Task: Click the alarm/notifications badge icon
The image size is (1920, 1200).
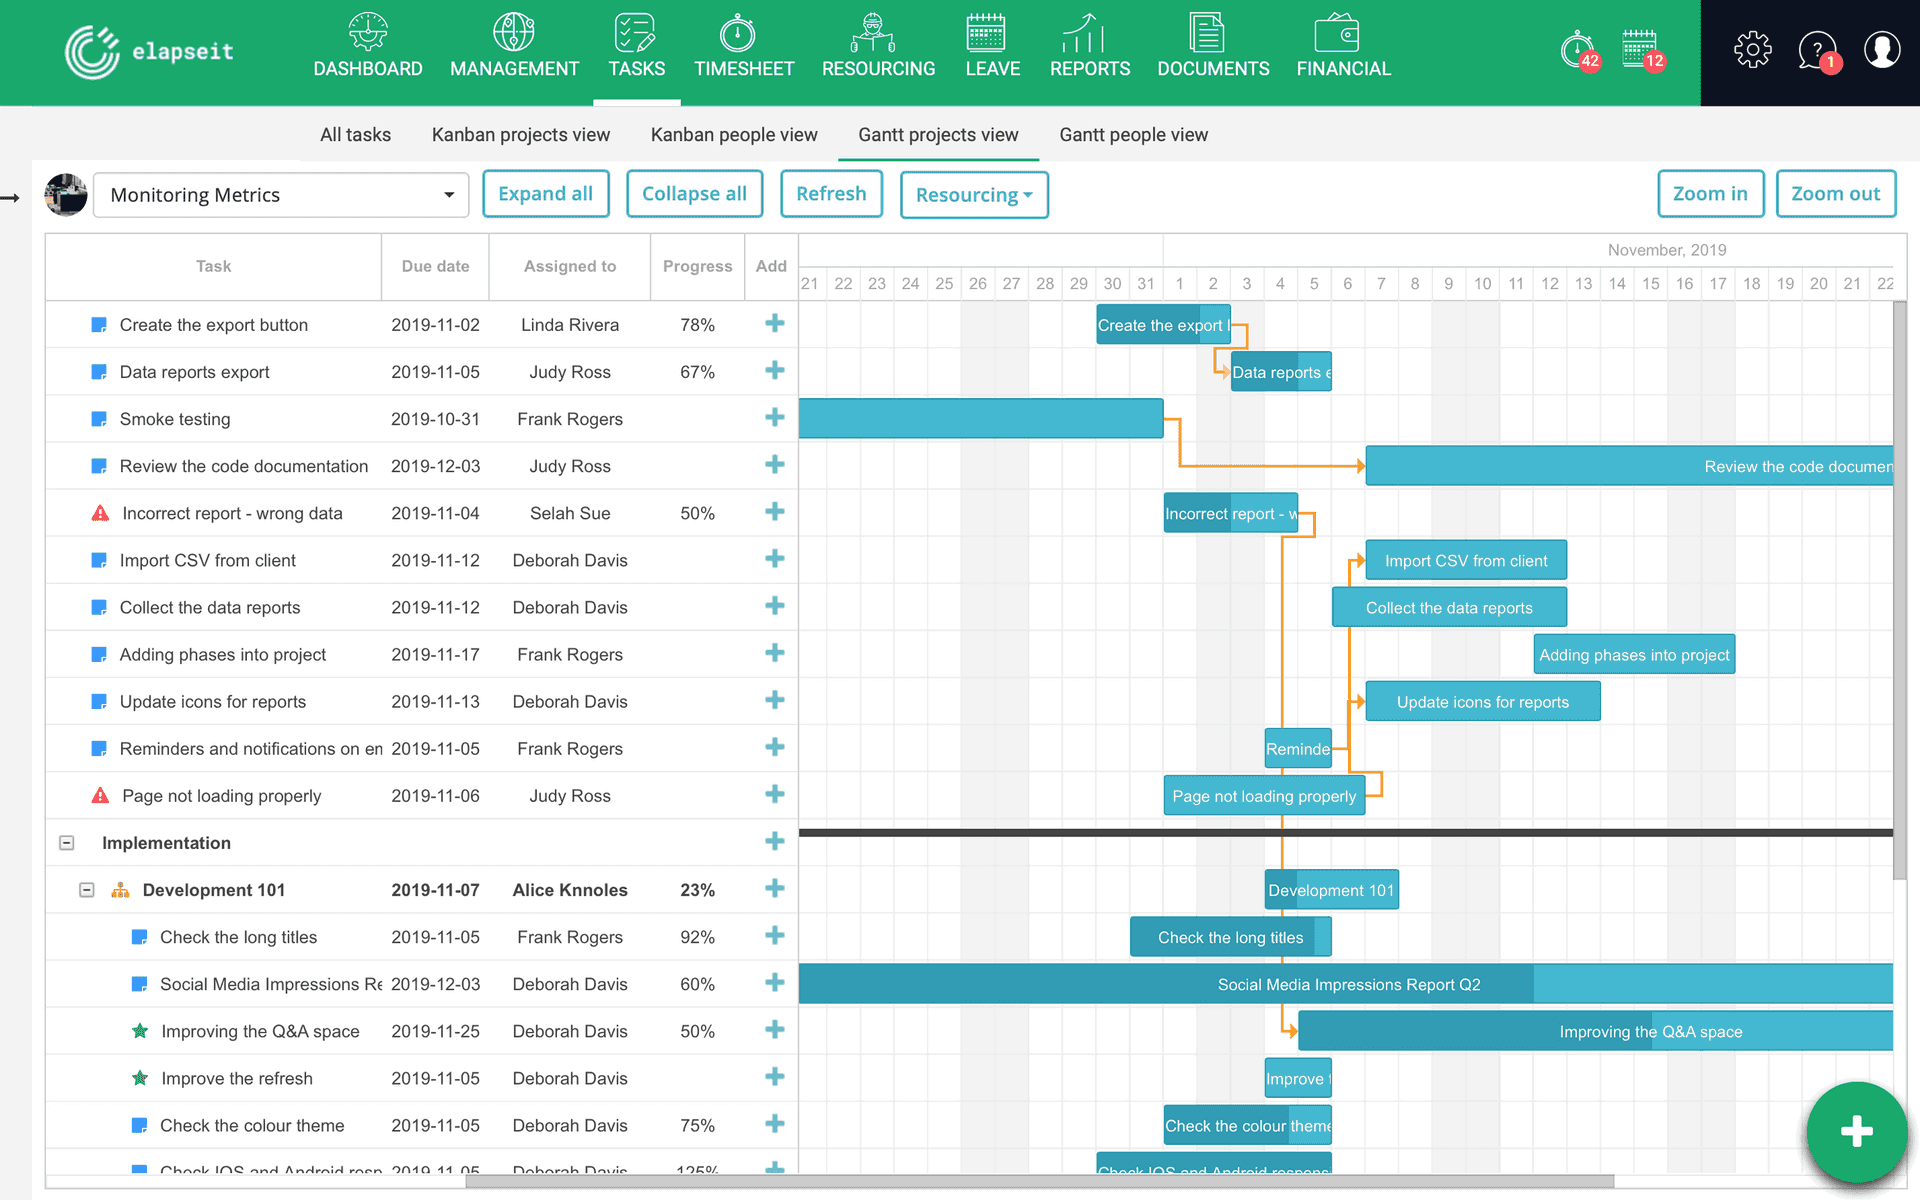Action: click(1573, 46)
